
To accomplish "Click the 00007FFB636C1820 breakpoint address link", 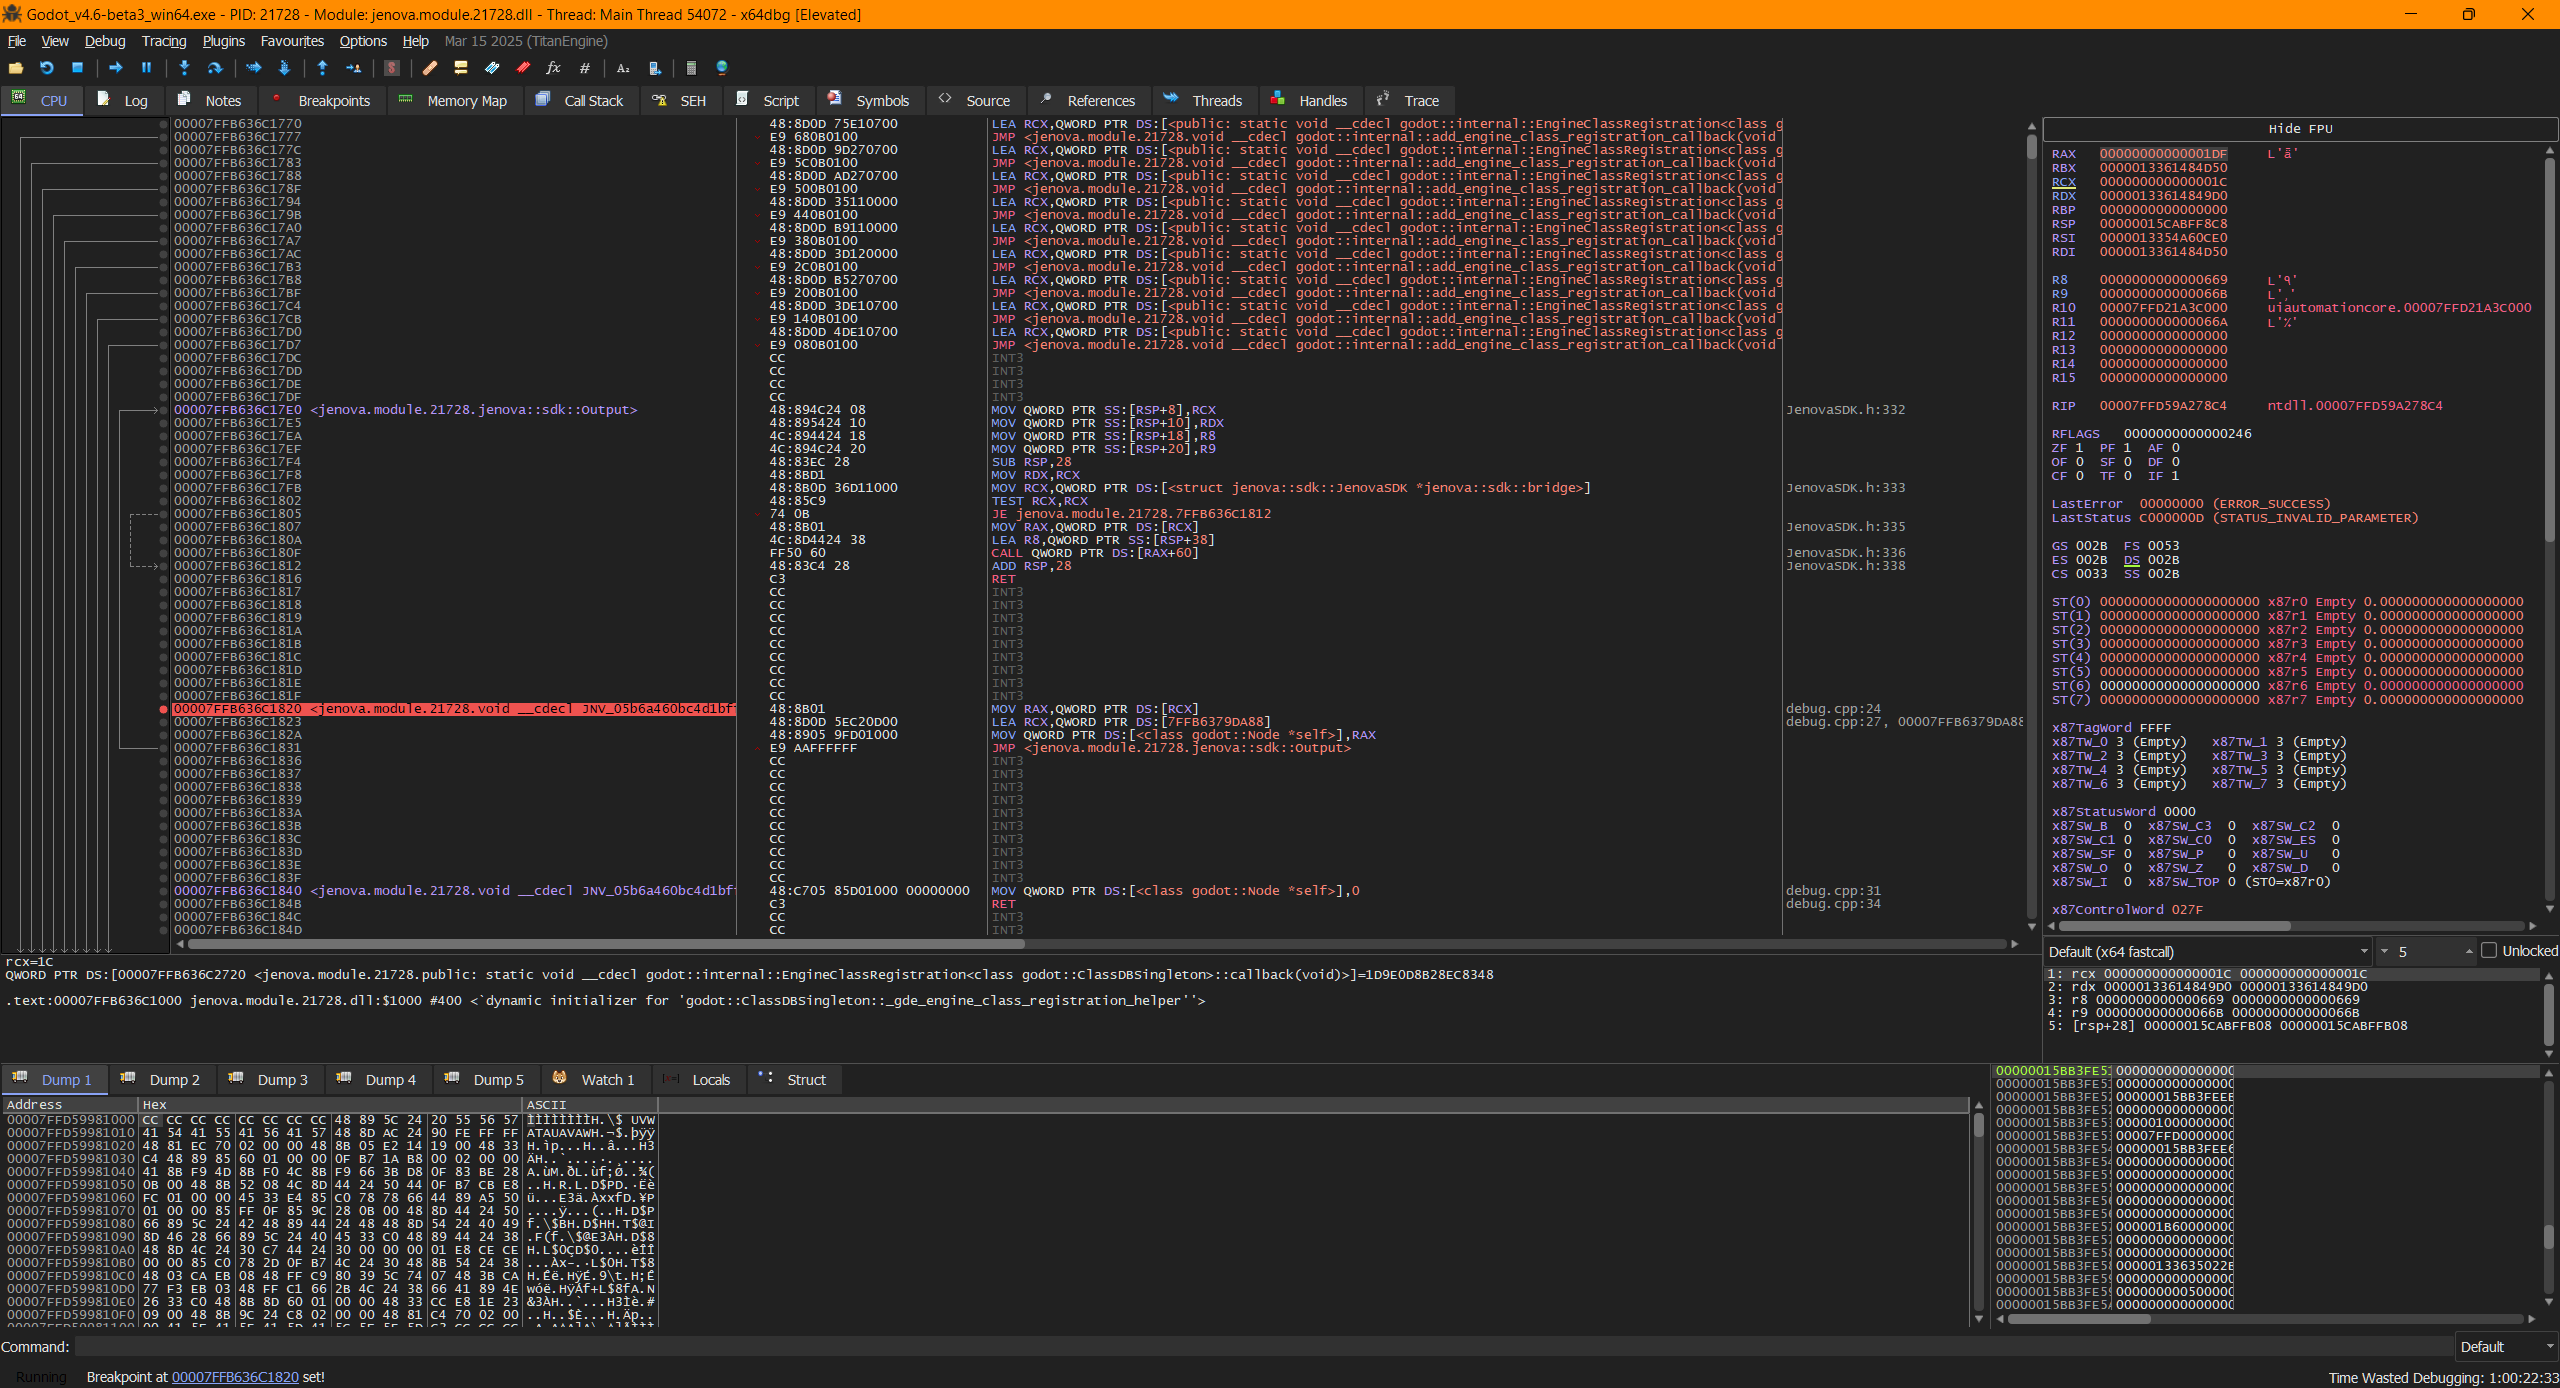I will click(x=235, y=1377).
